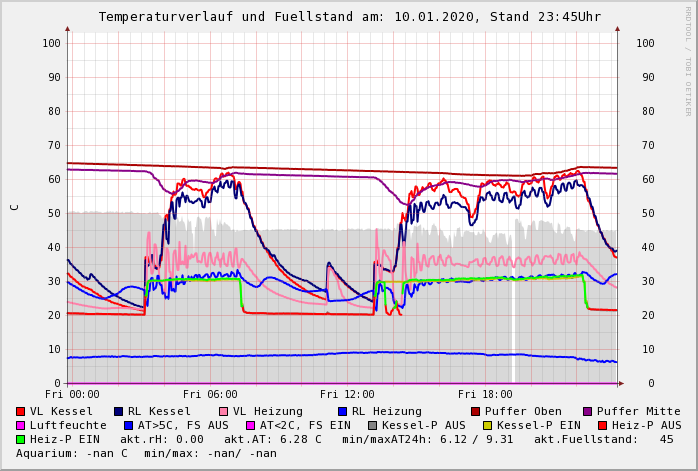Click the Puffer Oben legend swatch
This screenshot has width=698, height=471.
476,411
